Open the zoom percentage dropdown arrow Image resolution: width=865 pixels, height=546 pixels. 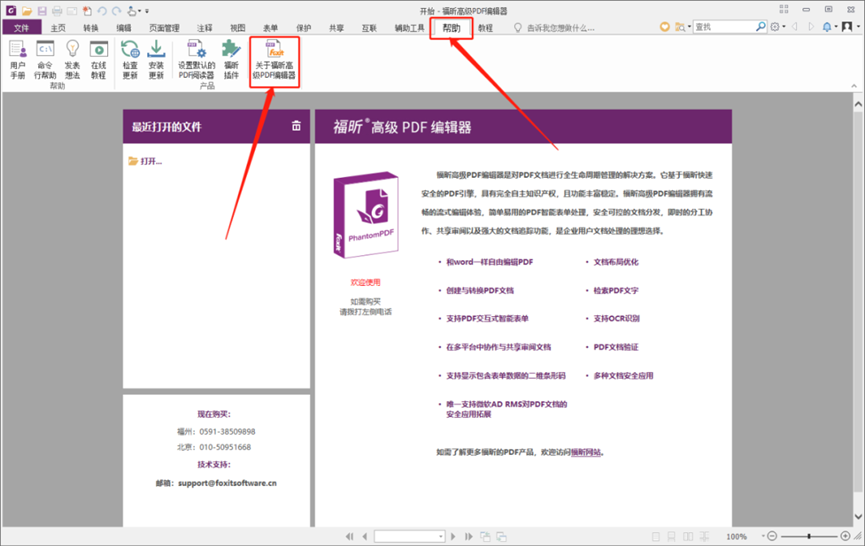(x=763, y=536)
